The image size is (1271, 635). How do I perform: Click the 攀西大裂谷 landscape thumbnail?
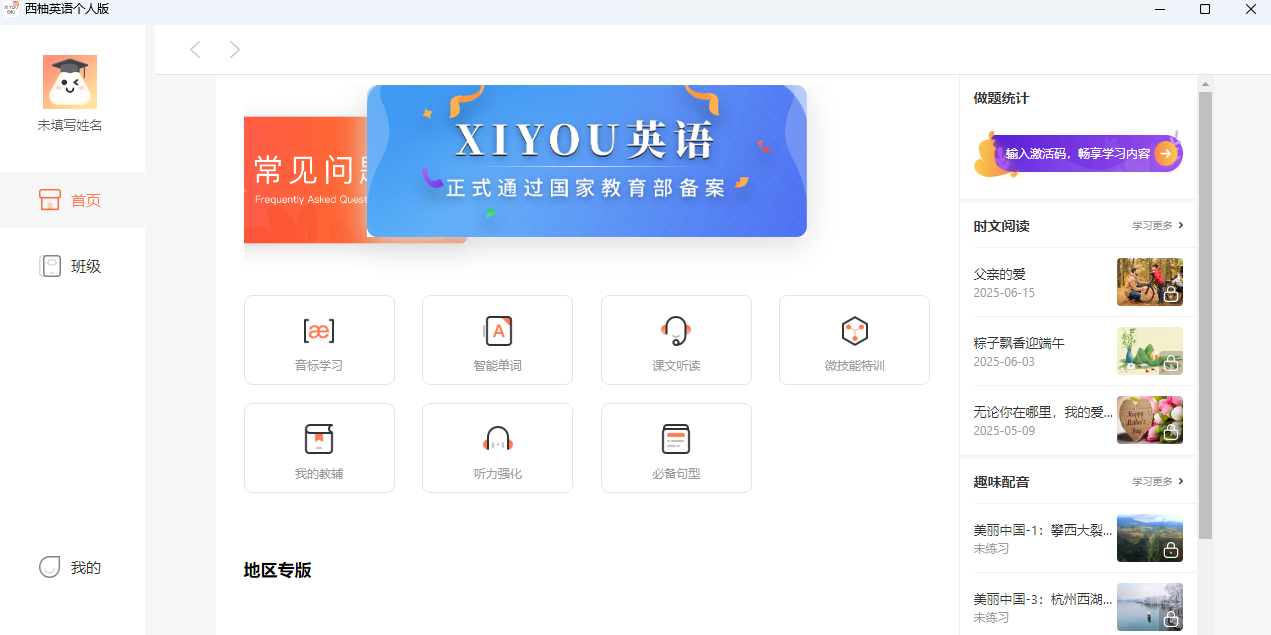[x=1150, y=539]
